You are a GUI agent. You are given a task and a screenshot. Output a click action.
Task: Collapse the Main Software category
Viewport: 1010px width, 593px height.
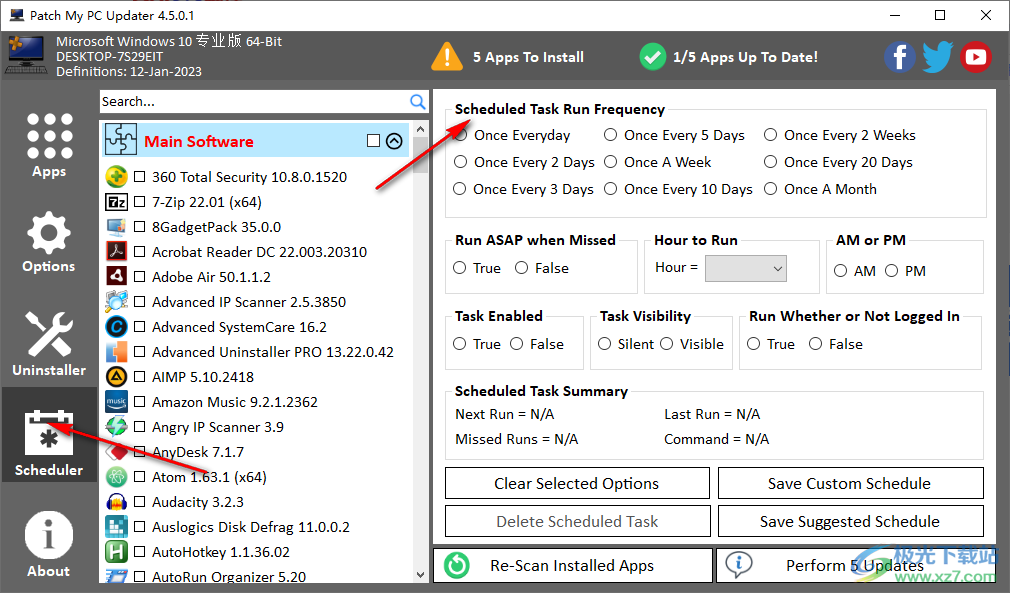[394, 141]
